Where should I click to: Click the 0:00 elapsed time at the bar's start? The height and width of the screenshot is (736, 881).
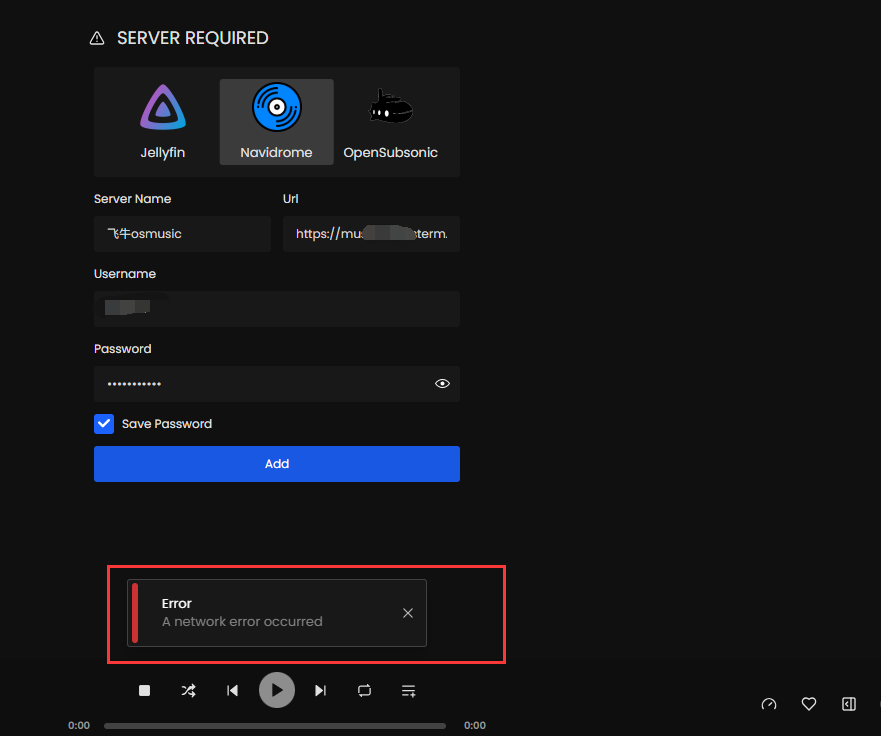(79, 725)
